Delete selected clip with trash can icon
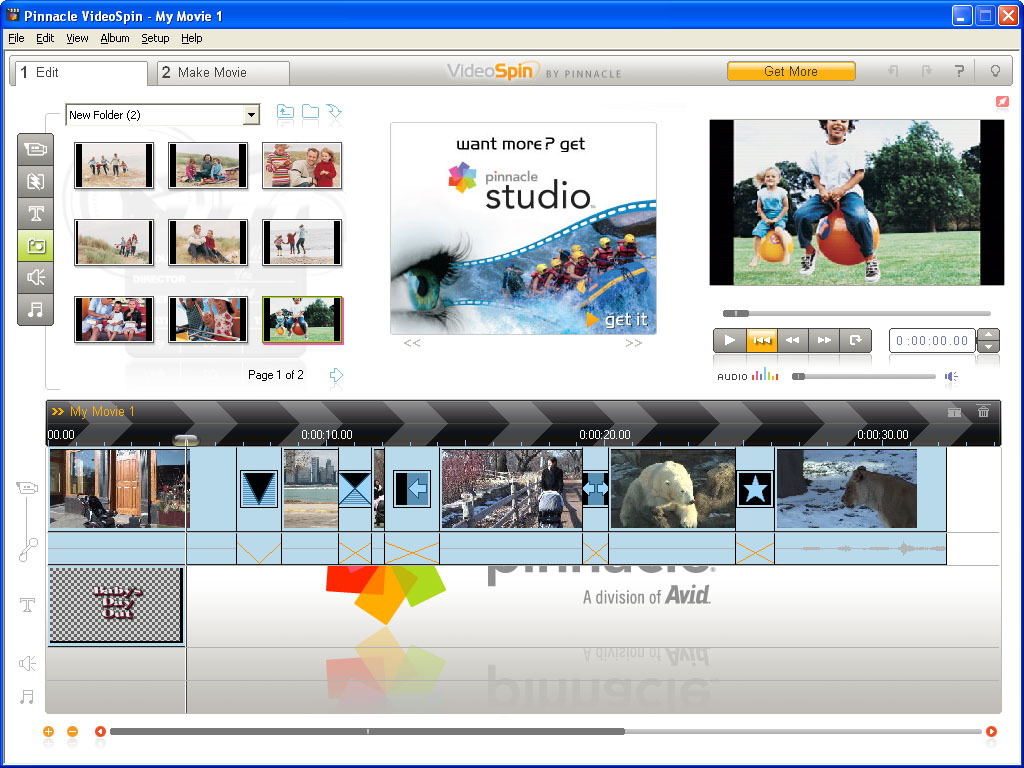Viewport: 1024px width, 768px height. pyautogui.click(x=984, y=411)
